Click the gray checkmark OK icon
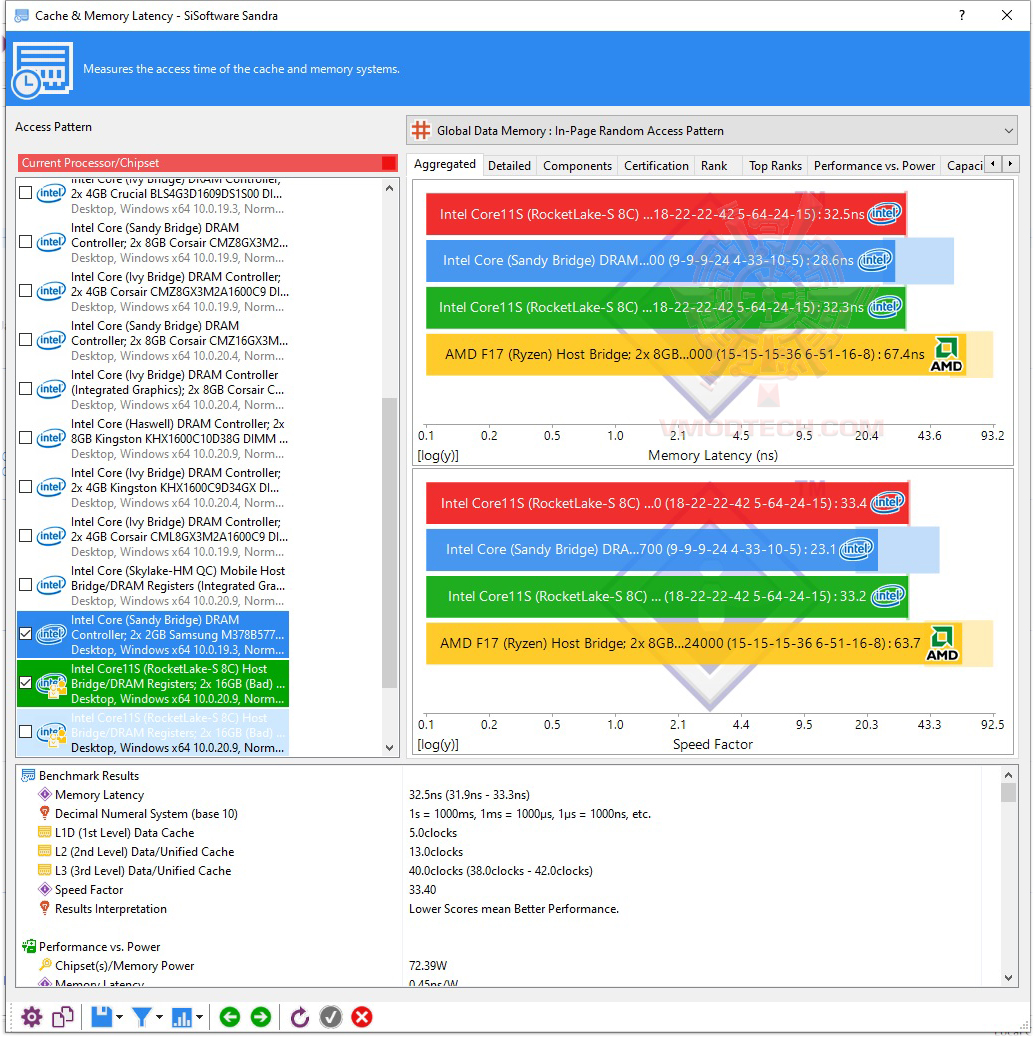Viewport: 1034px width, 1037px height. (x=331, y=1016)
